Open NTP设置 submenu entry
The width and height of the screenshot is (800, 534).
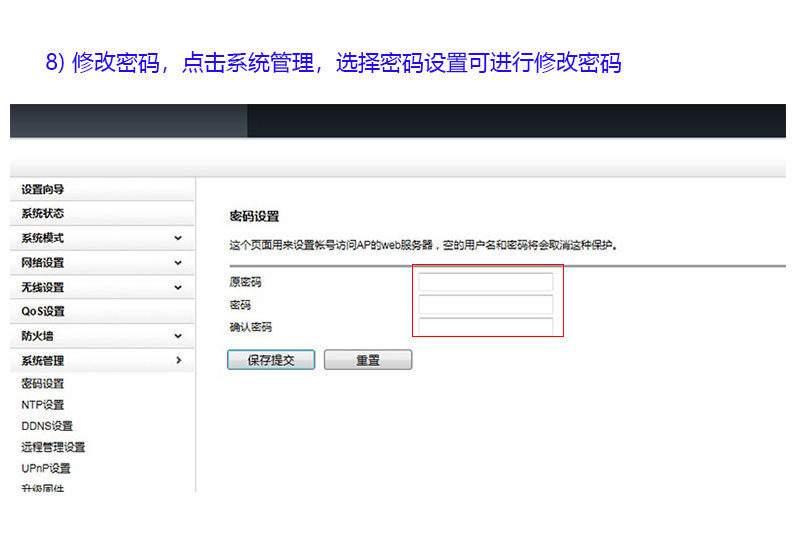(x=43, y=405)
